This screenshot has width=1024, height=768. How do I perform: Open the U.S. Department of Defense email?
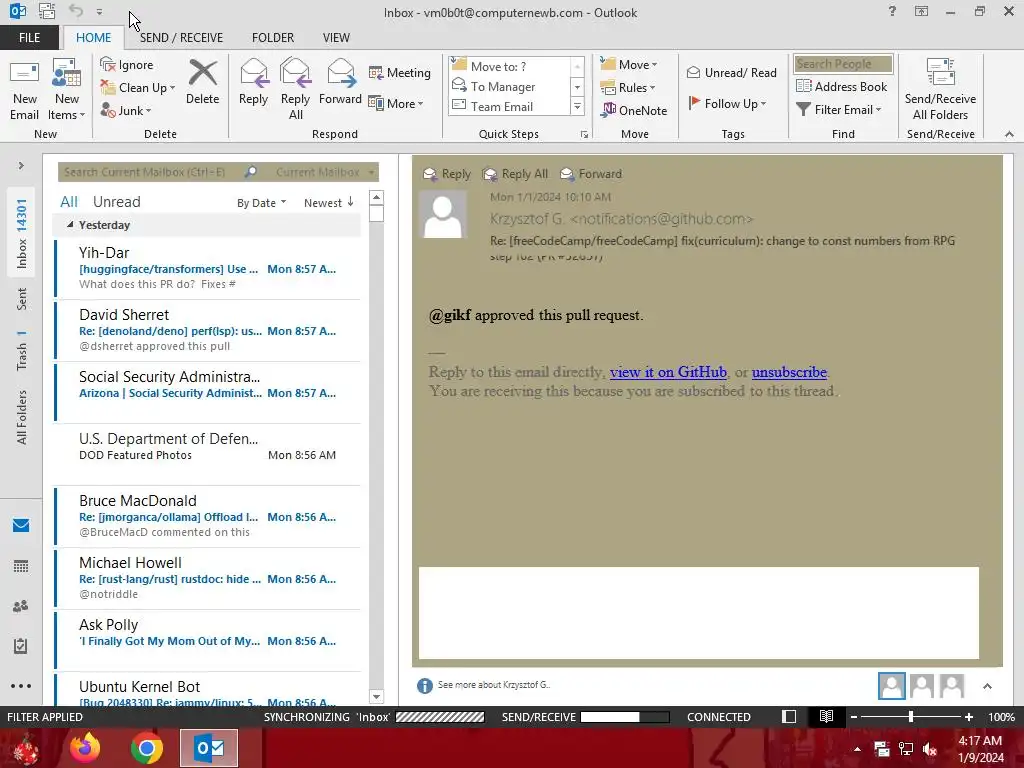pyautogui.click(x=208, y=455)
